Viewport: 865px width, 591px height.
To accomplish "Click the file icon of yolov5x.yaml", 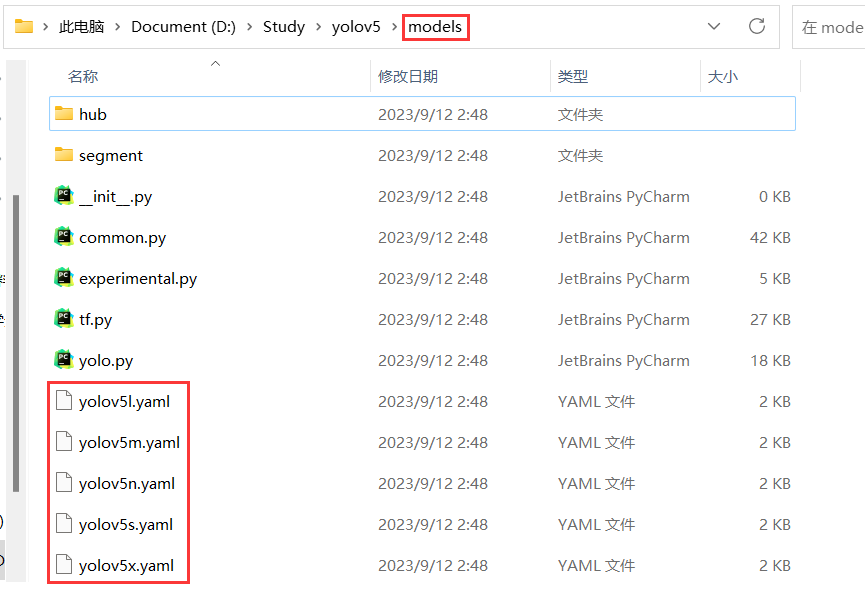I will [x=64, y=565].
